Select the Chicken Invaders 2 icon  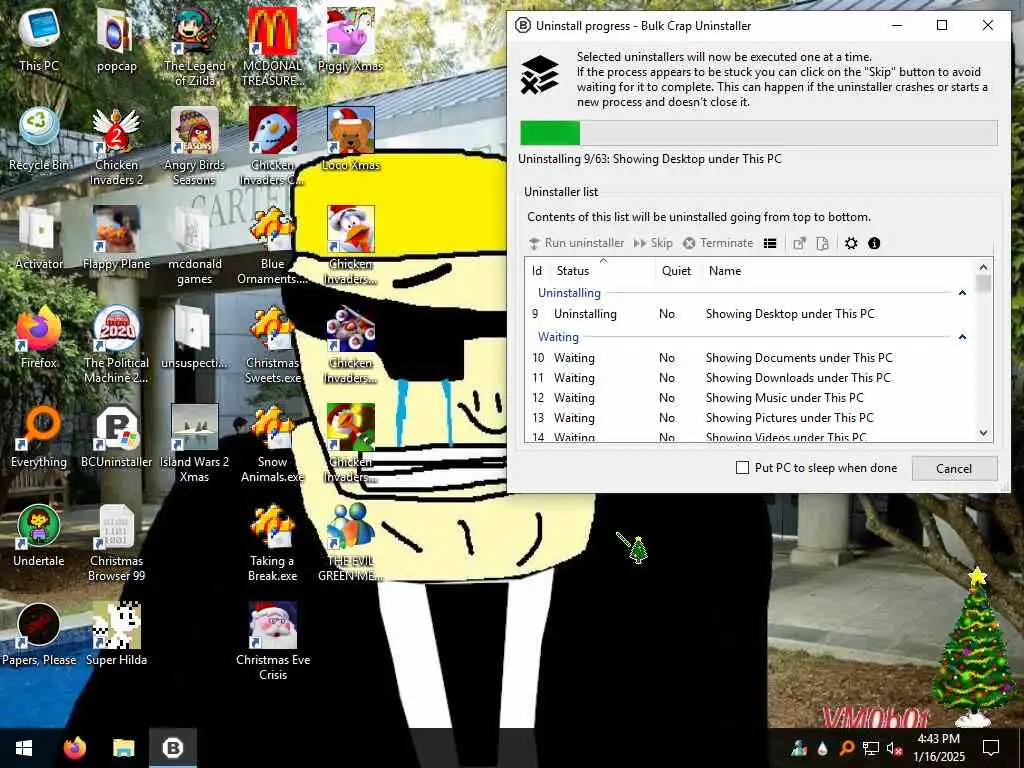coord(116,146)
